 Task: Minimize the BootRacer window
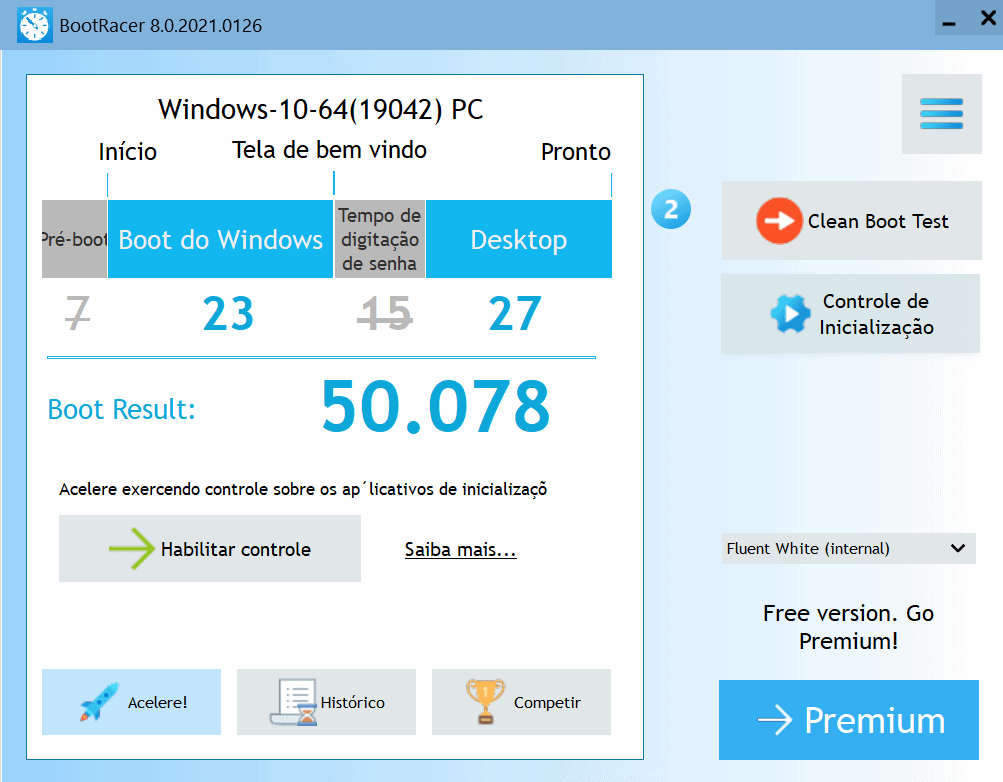click(x=949, y=23)
